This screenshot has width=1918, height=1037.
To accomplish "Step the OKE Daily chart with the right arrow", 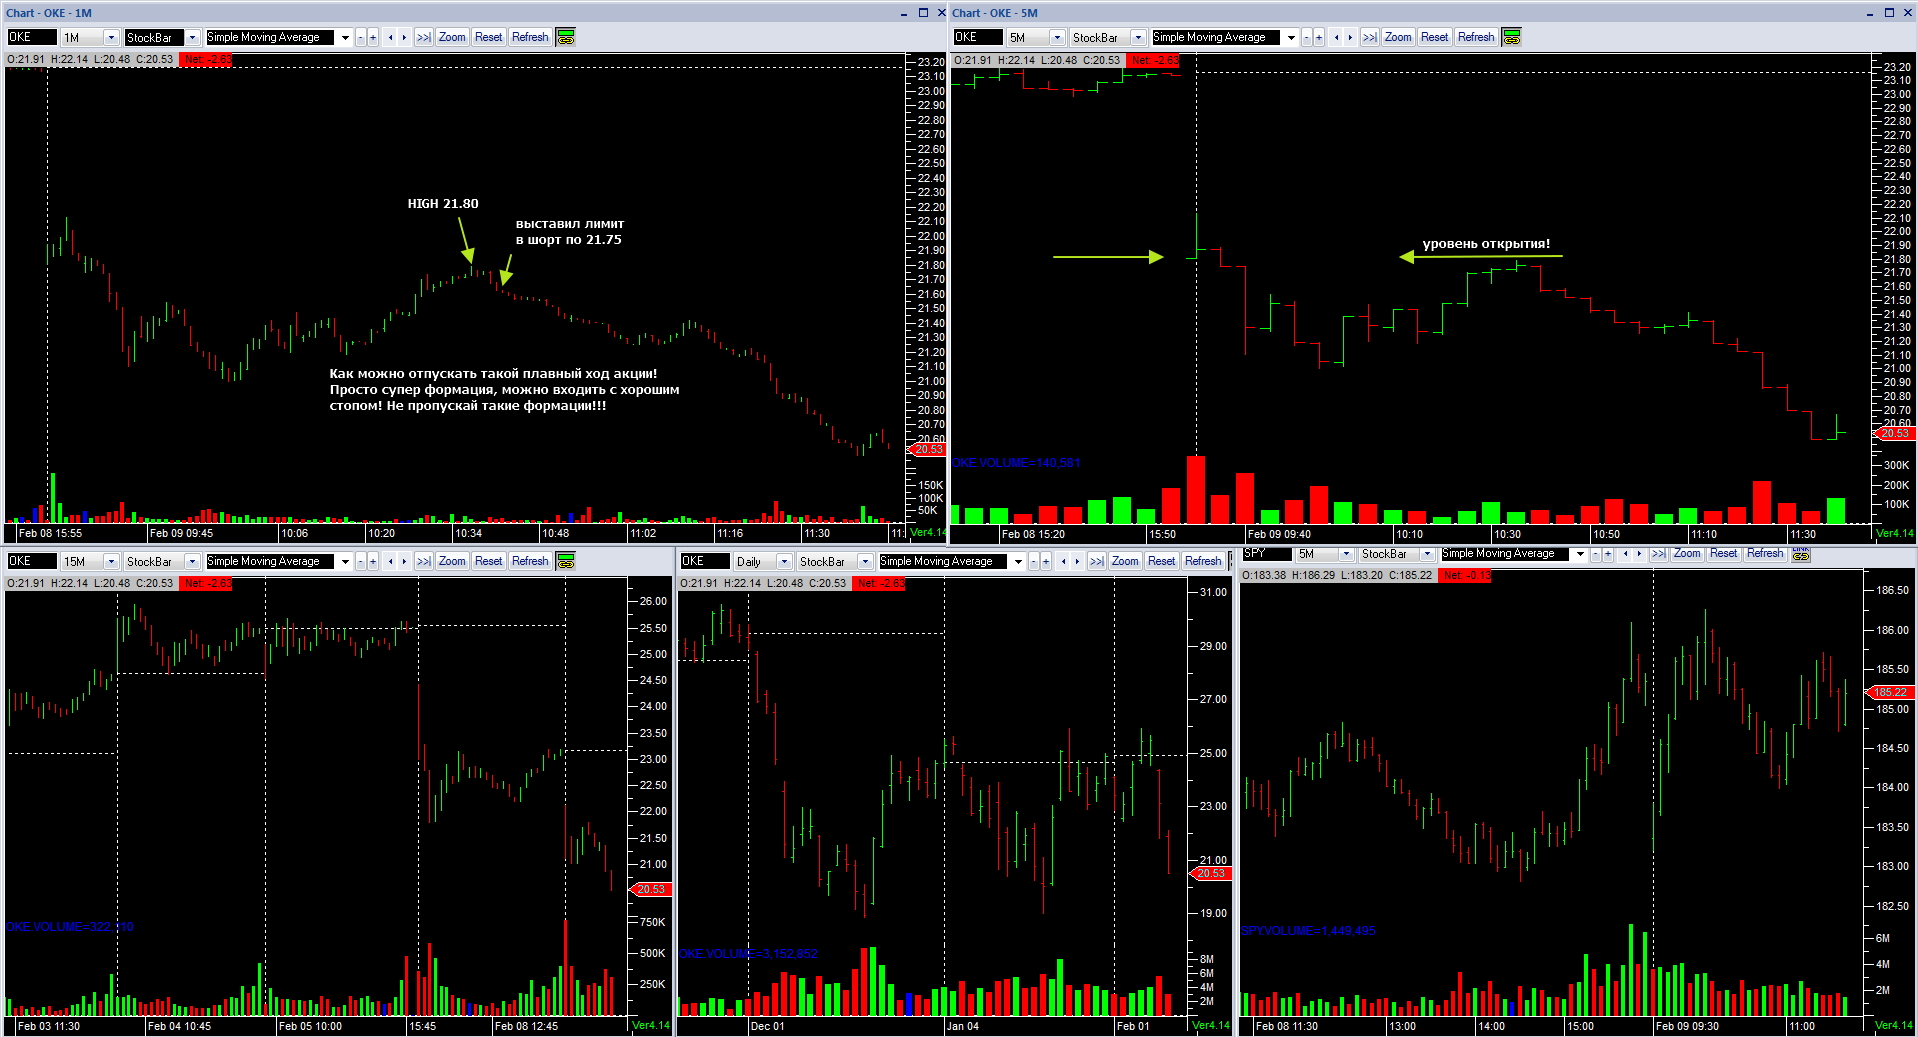I will pyautogui.click(x=1077, y=561).
